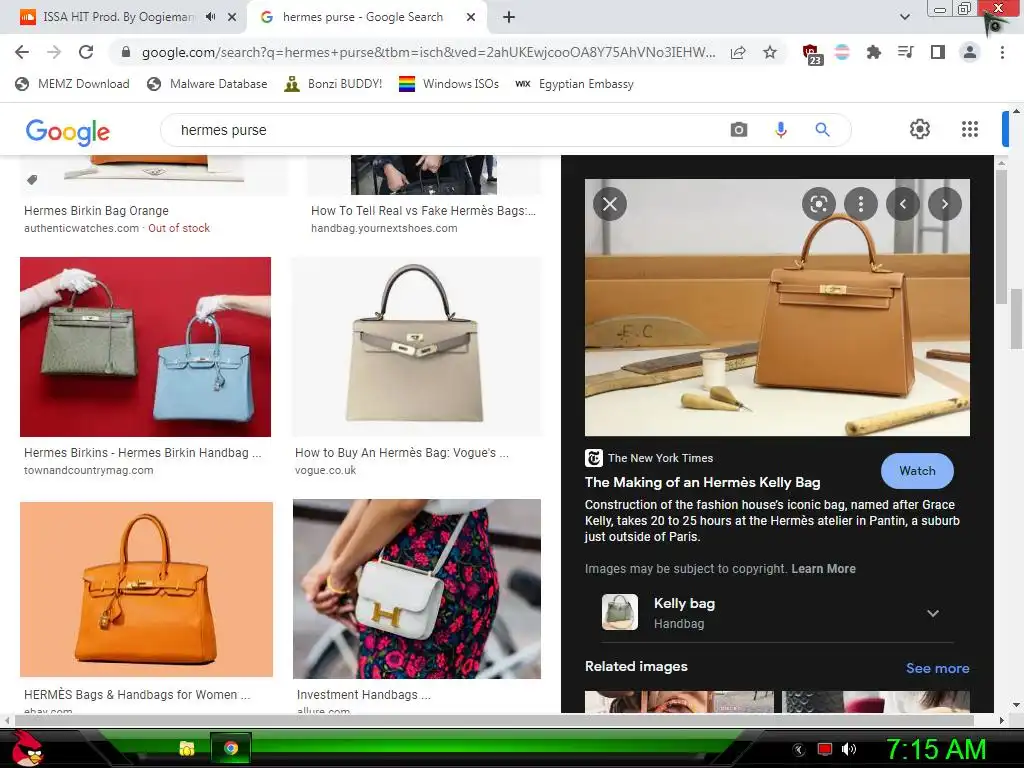The height and width of the screenshot is (768, 1024).
Task: Click the address bar URL
Action: tap(428, 52)
